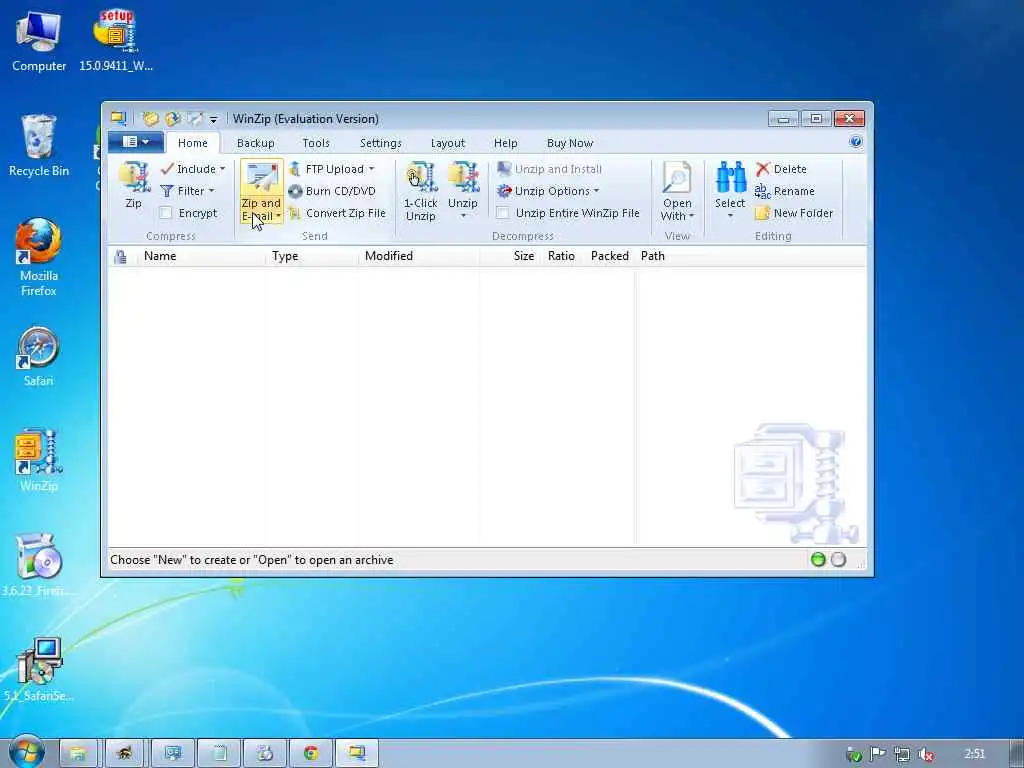Select the Mozilla Firefox desktop shortcut
This screenshot has height=768, width=1024.
click(x=39, y=258)
